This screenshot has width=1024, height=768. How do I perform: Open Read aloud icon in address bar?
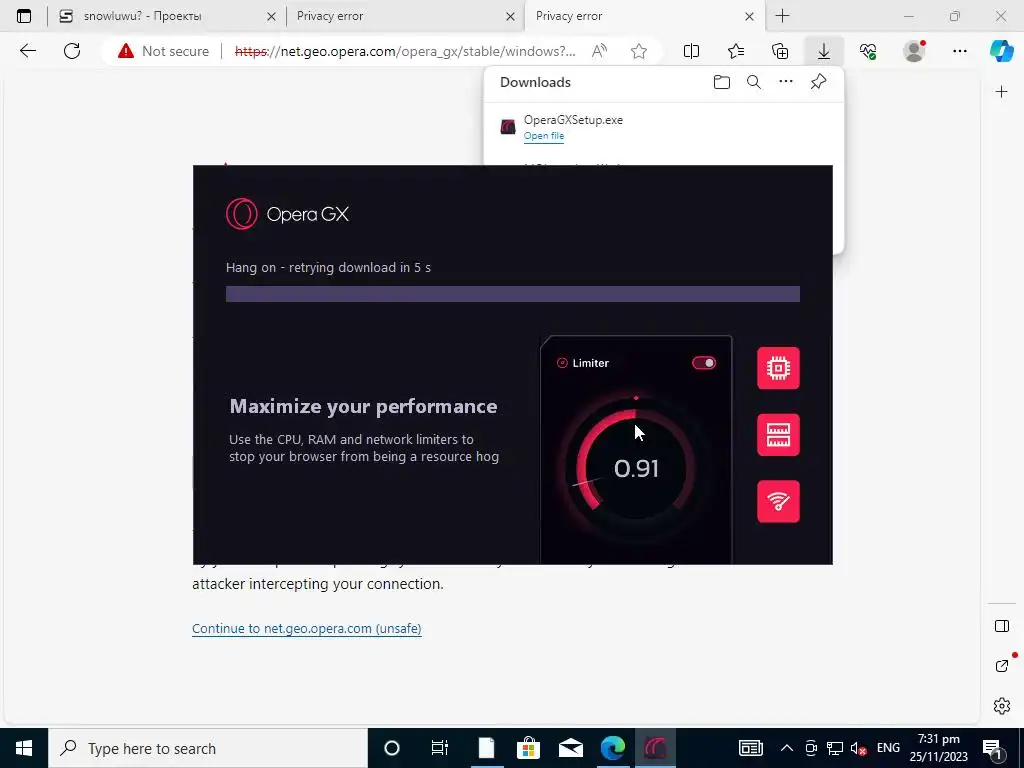(599, 51)
